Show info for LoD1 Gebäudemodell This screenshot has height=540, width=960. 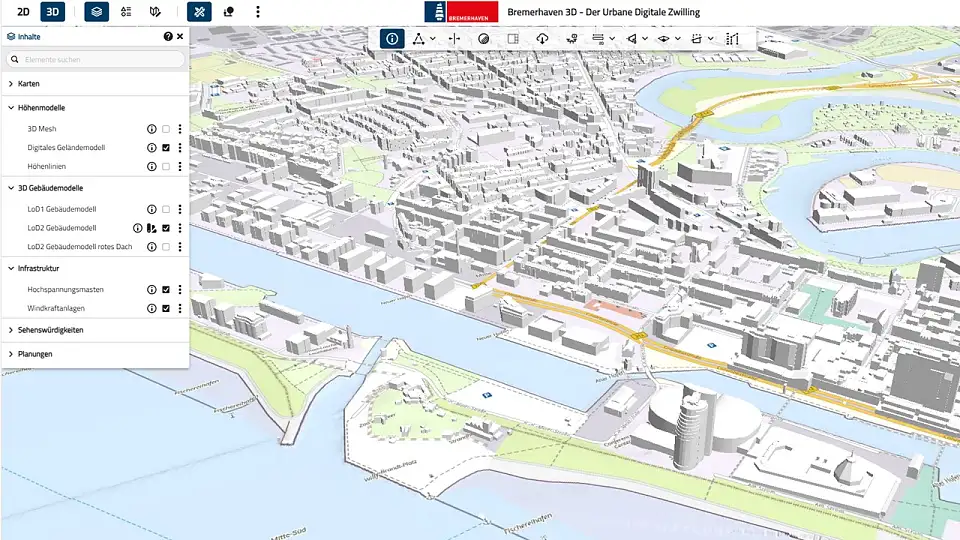click(151, 209)
